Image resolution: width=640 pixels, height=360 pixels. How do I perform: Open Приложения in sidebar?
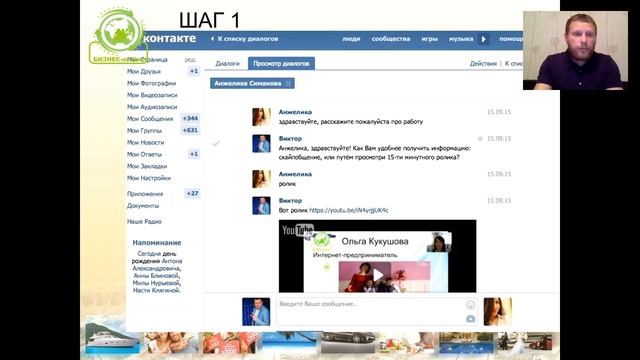[x=145, y=194]
